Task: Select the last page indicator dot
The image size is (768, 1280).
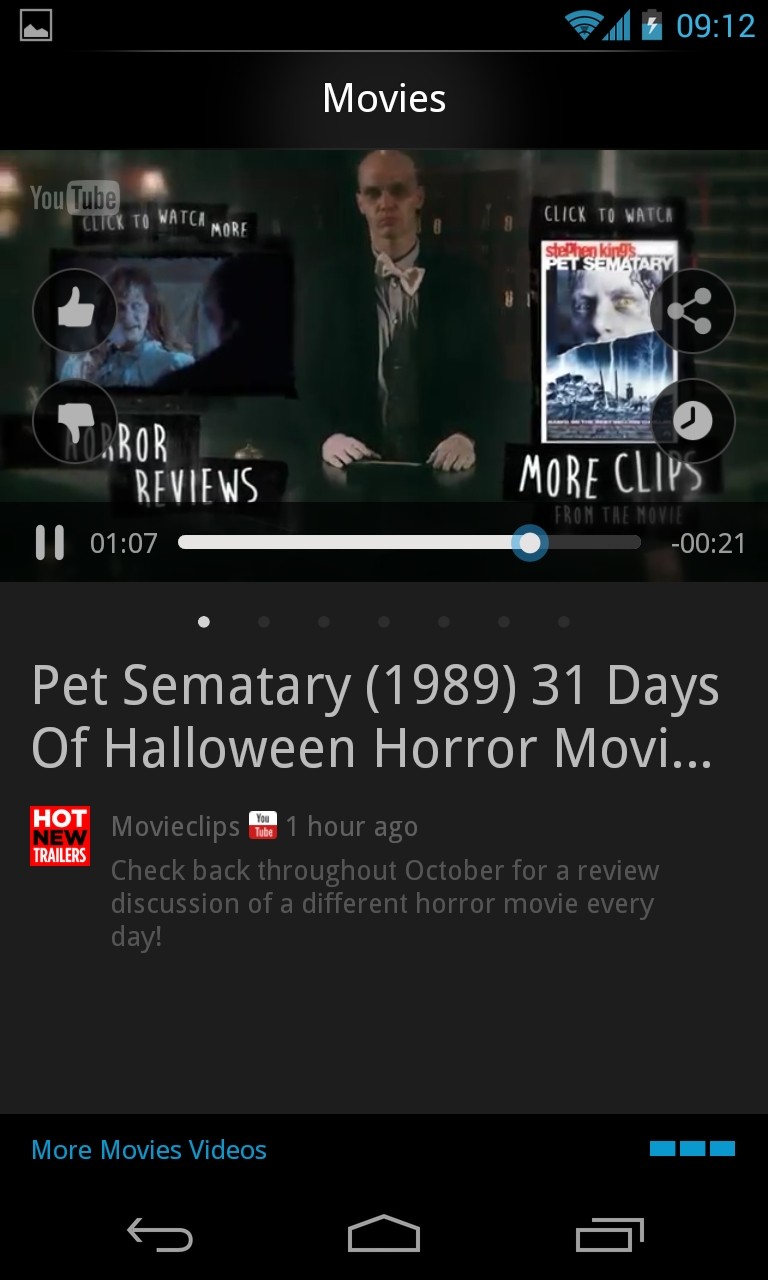Action: [x=564, y=622]
